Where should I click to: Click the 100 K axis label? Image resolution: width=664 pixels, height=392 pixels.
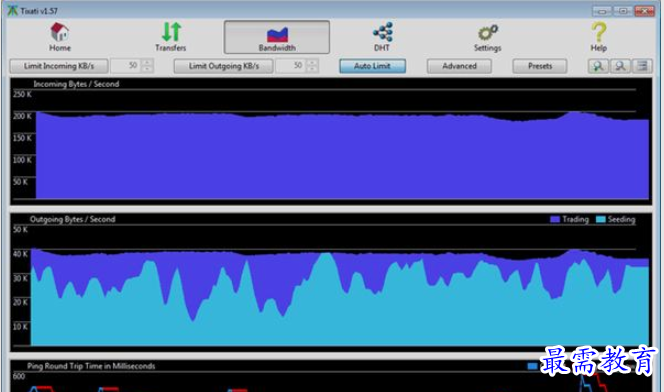coord(22,160)
